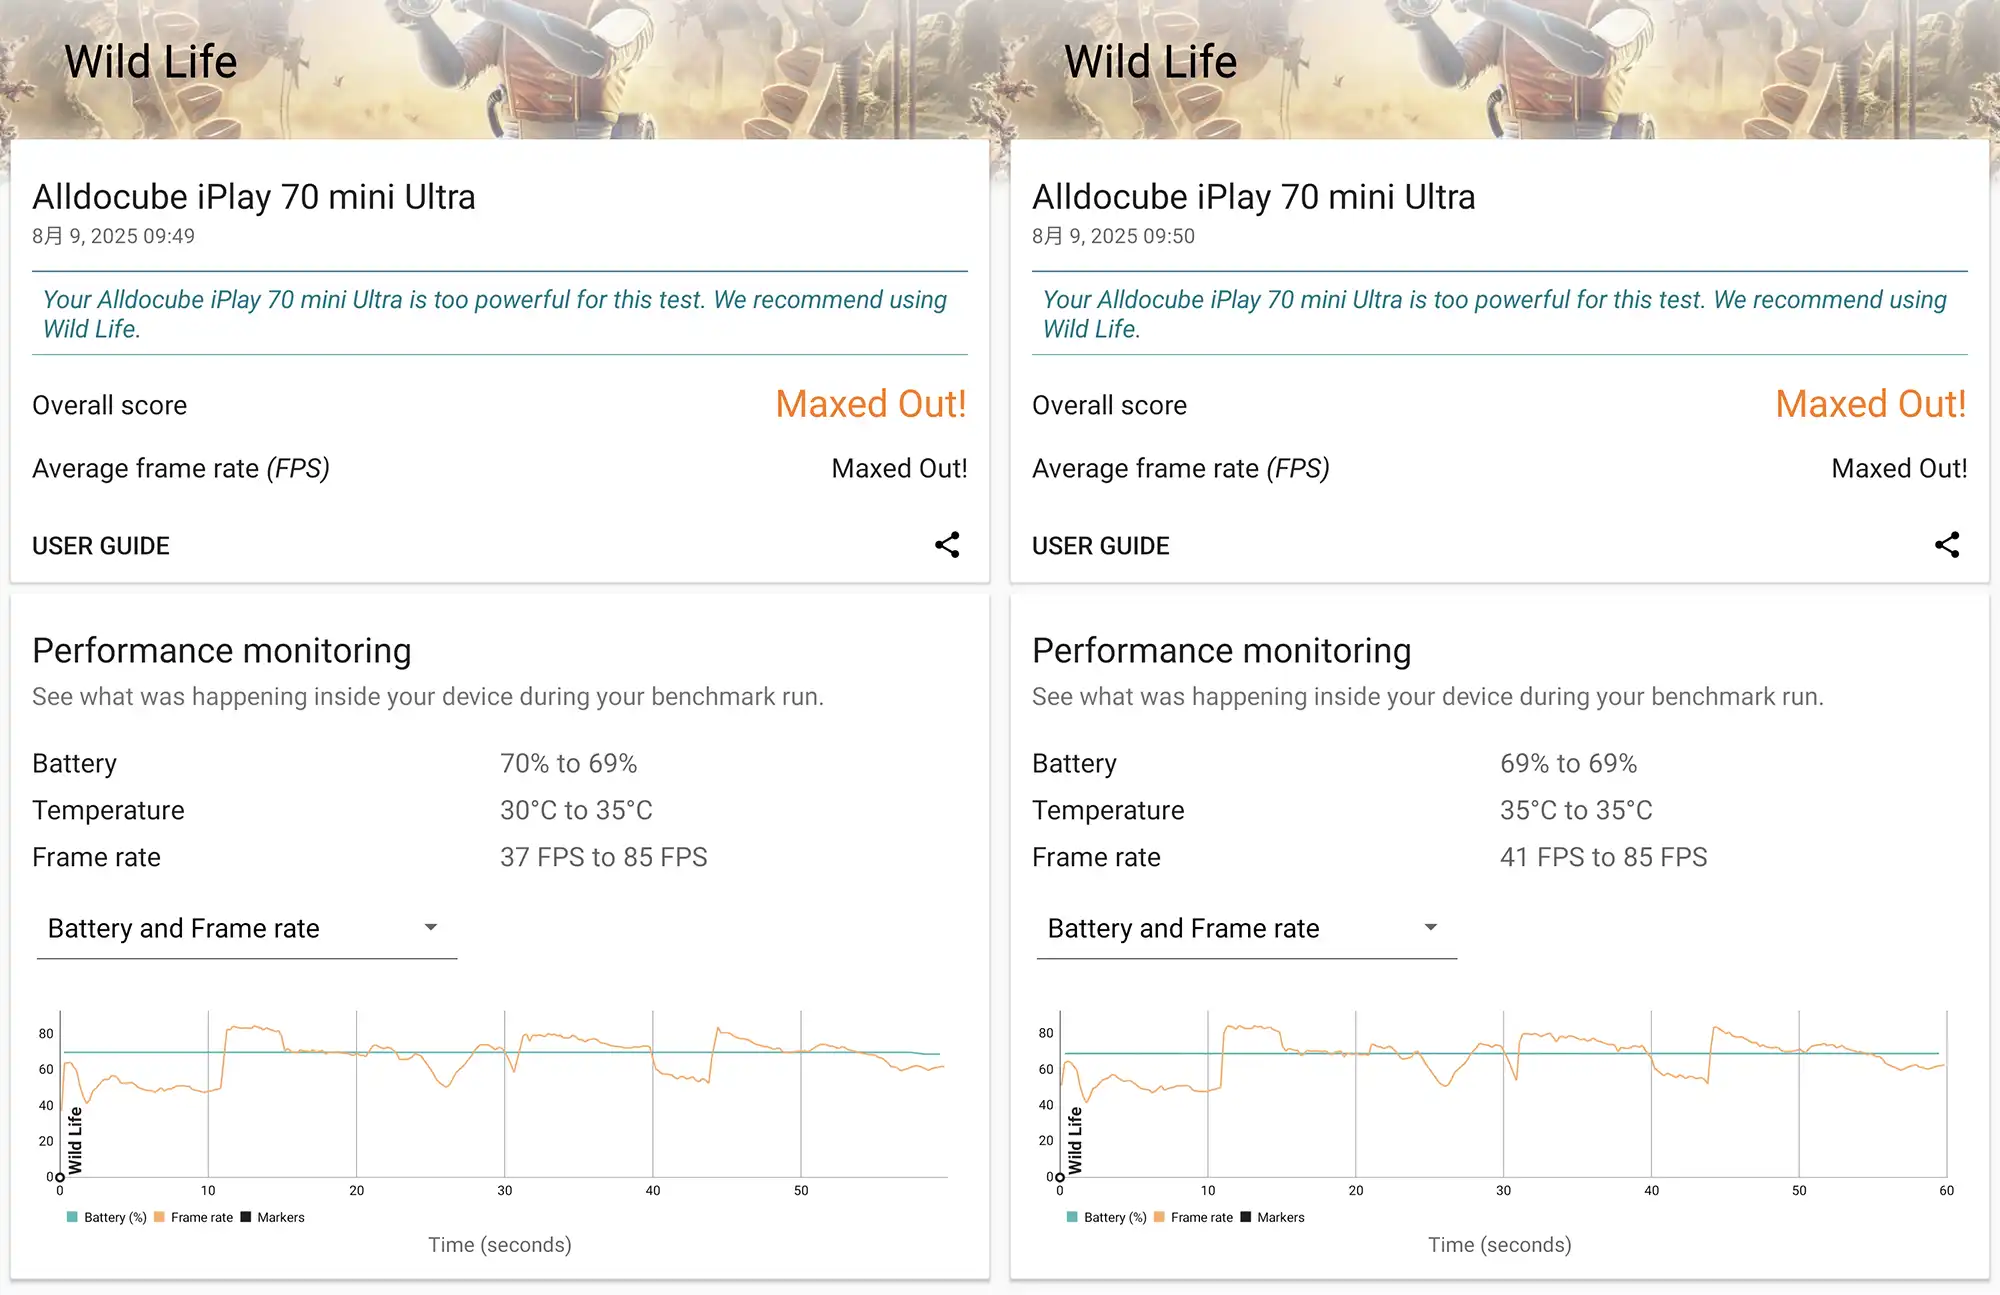Toggle Markers legend in left chart
Image resolution: width=2000 pixels, height=1295 pixels.
point(273,1217)
